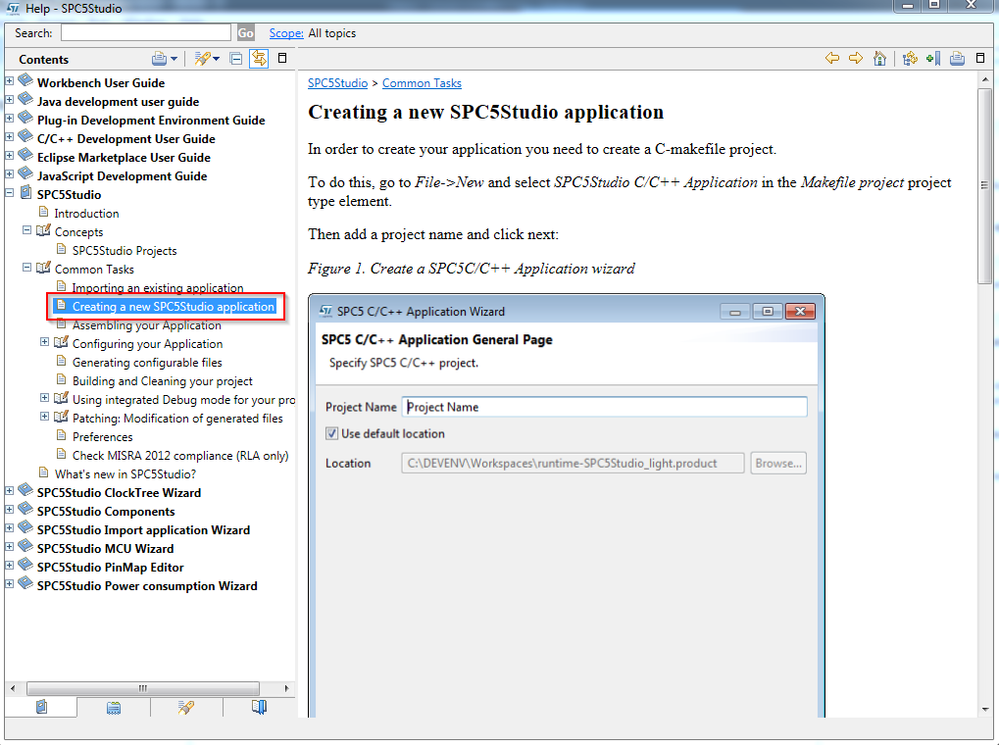The image size is (999, 745).
Task: Click the content pane scroll-down arrow
Action: click(x=985, y=709)
